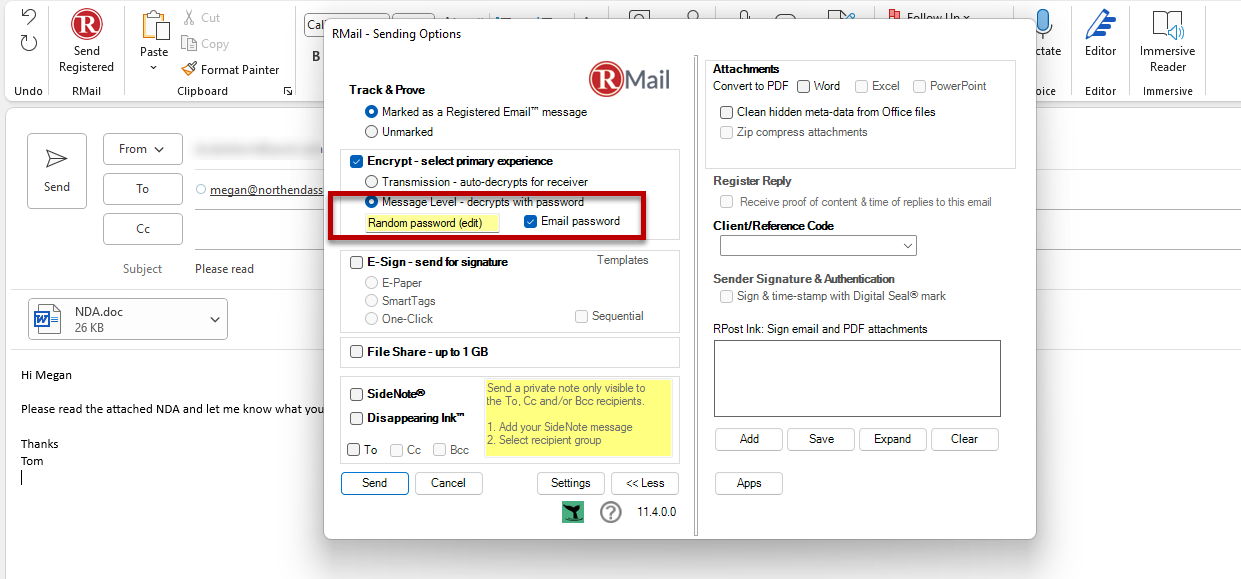Enable E-Sign send for signature
Screen dimensions: 1241x579
tap(357, 262)
